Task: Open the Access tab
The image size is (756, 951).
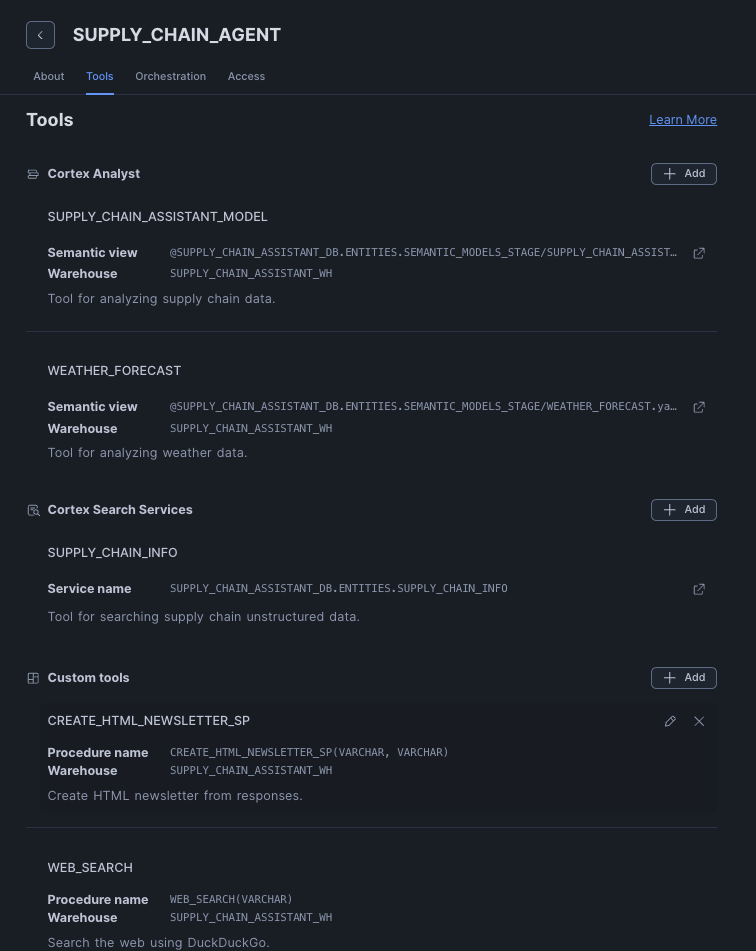Action: click(246, 76)
